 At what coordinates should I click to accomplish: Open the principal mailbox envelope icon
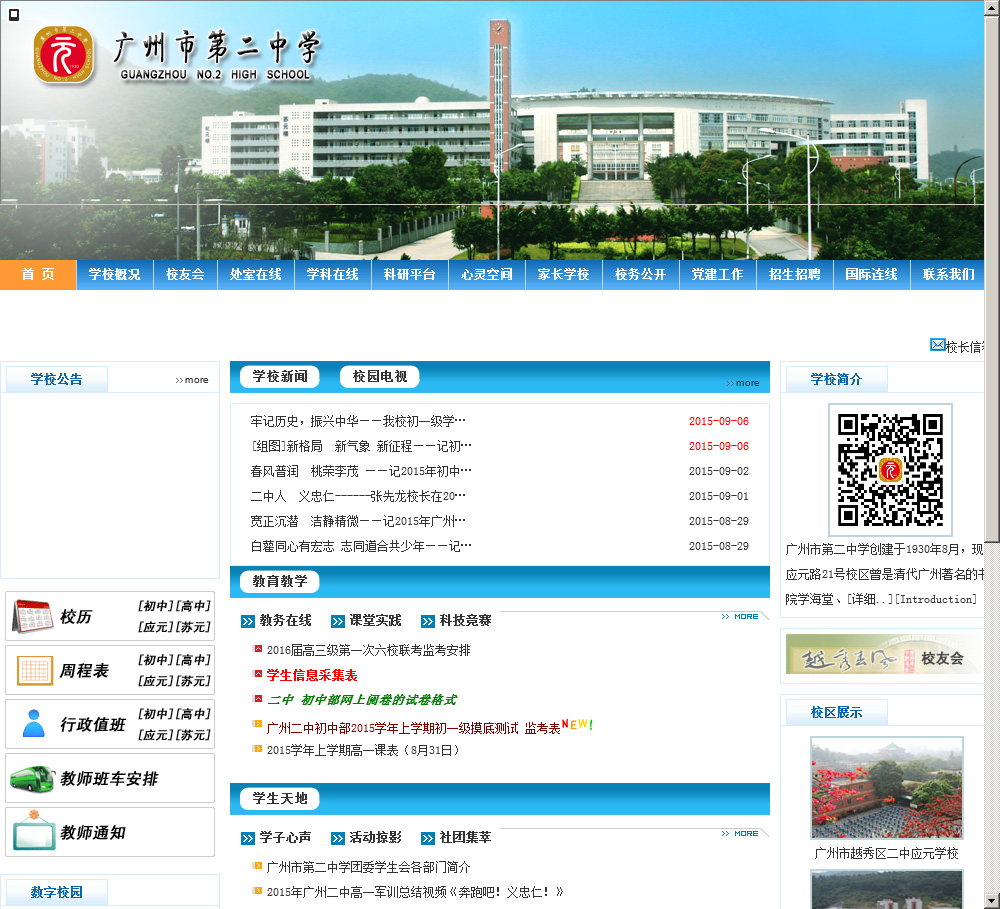[x=937, y=345]
